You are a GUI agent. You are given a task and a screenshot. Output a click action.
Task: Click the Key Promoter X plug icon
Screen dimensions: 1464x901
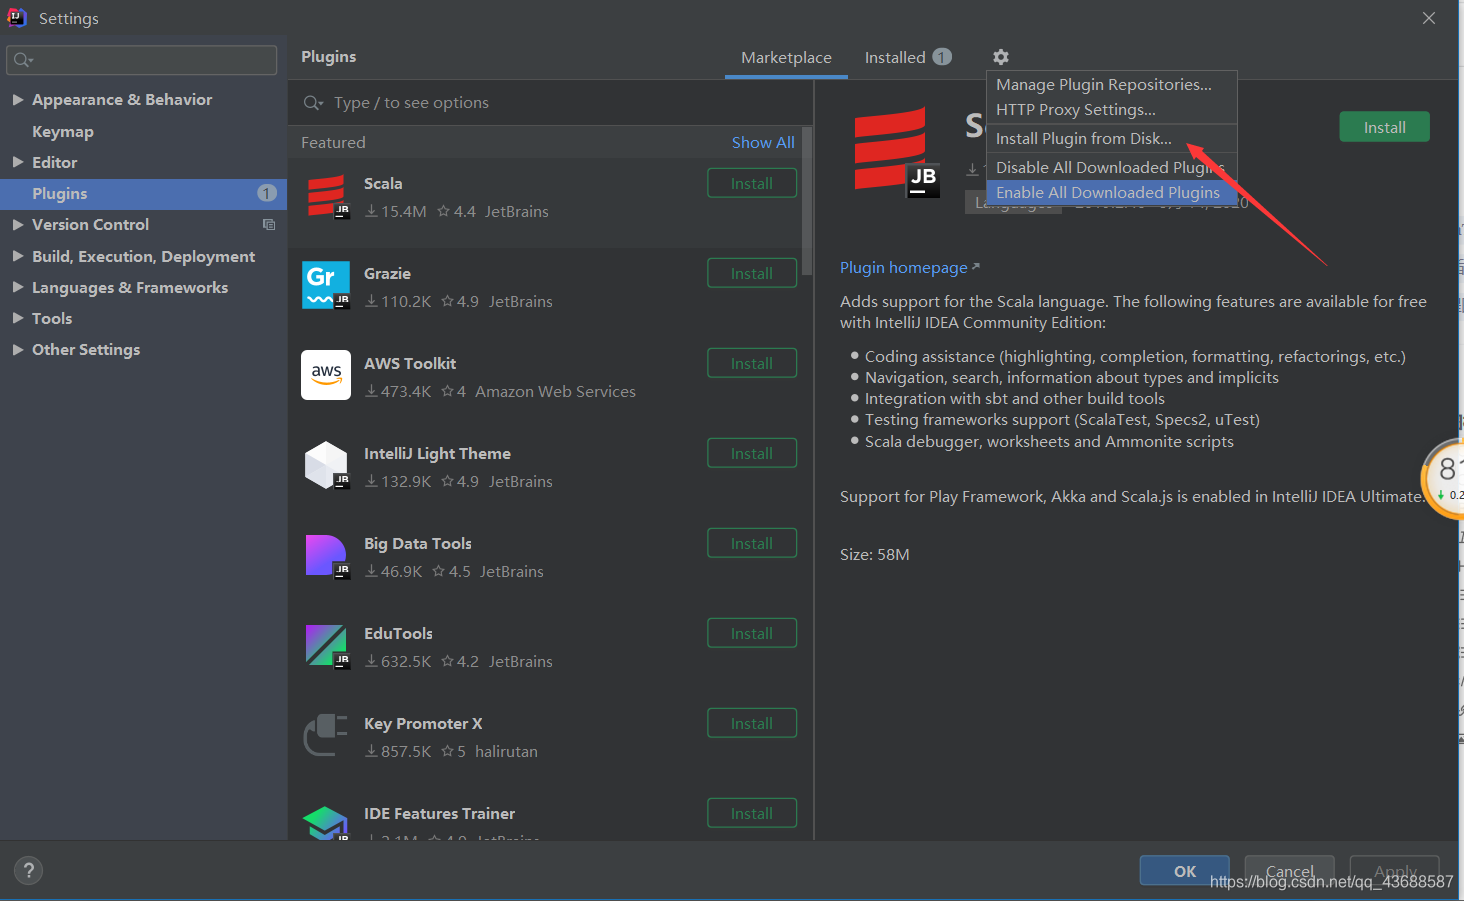326,735
